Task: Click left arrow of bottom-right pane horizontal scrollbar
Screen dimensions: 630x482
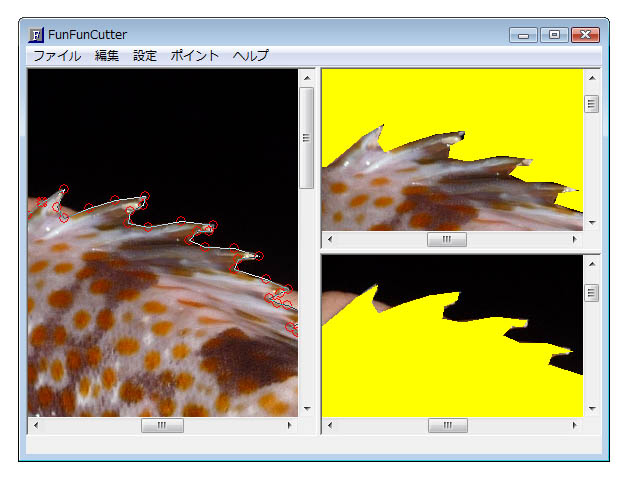Action: 330,425
